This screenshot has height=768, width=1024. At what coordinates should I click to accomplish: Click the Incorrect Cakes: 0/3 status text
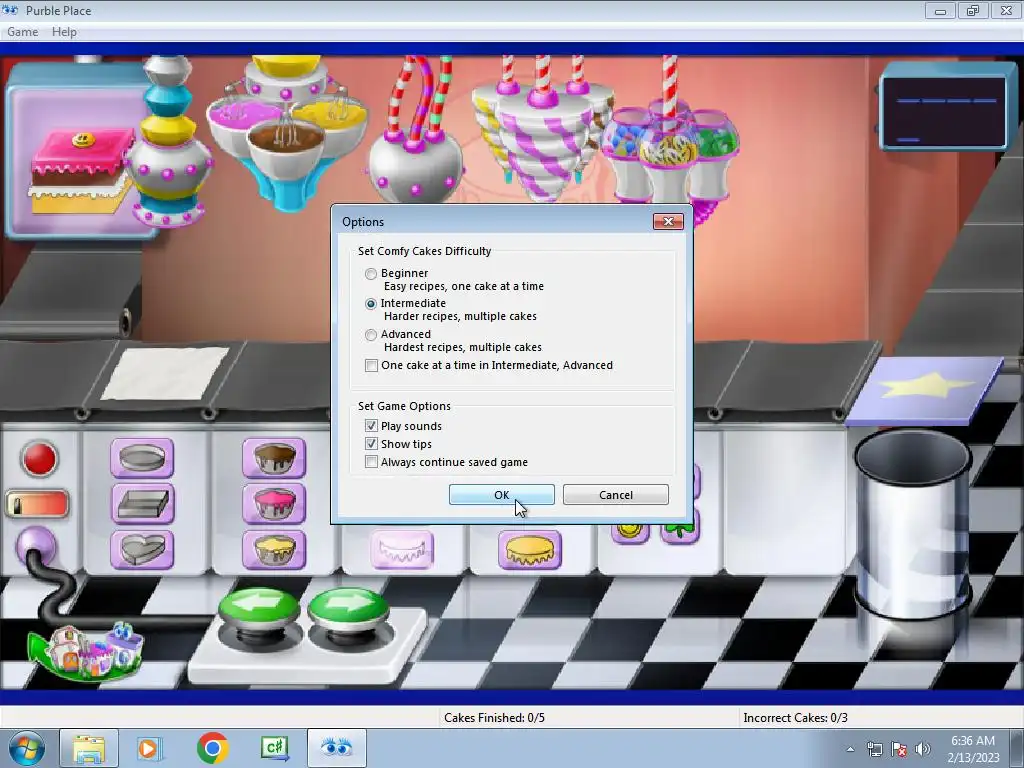coord(795,718)
